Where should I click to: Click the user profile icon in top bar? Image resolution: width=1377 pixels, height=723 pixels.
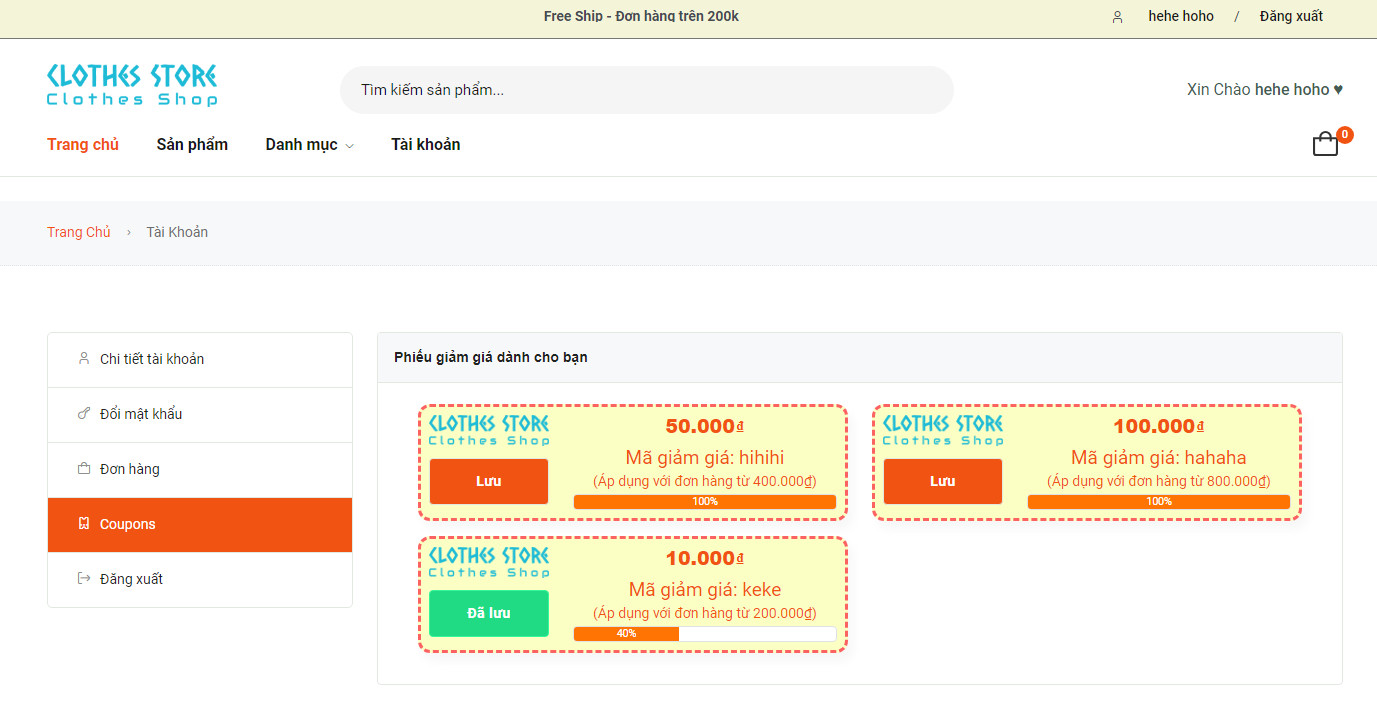click(x=1117, y=17)
